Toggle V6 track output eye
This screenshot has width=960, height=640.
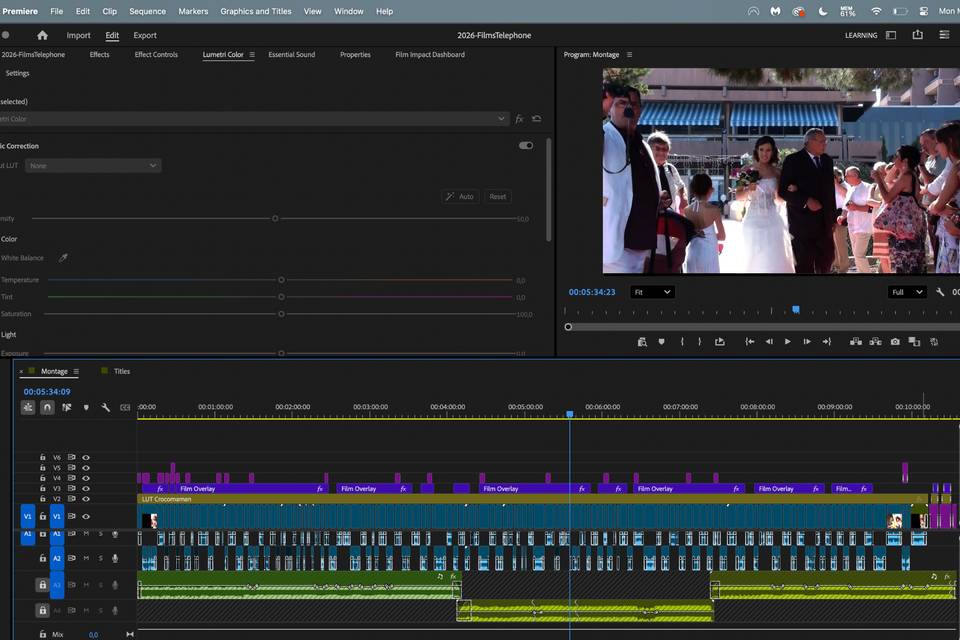[x=86, y=457]
